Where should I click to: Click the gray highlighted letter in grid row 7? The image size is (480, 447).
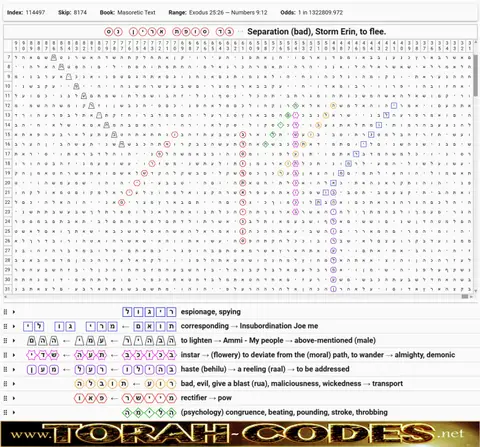[53, 58]
